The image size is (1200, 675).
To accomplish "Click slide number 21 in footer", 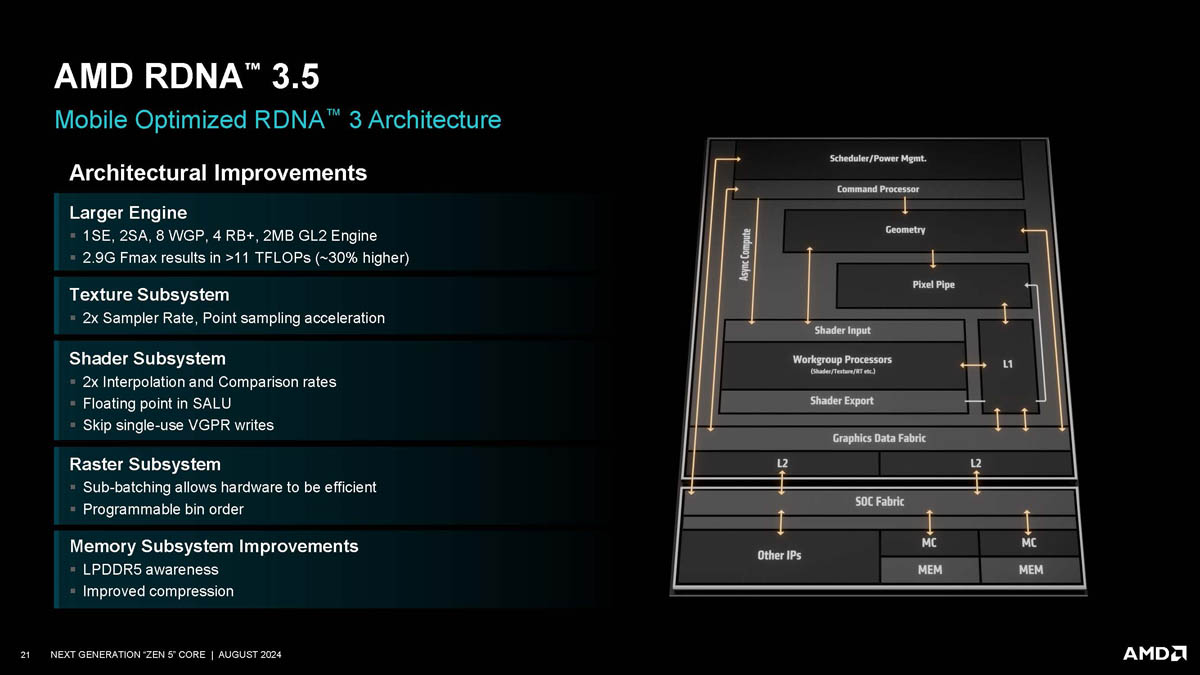I will point(25,654).
